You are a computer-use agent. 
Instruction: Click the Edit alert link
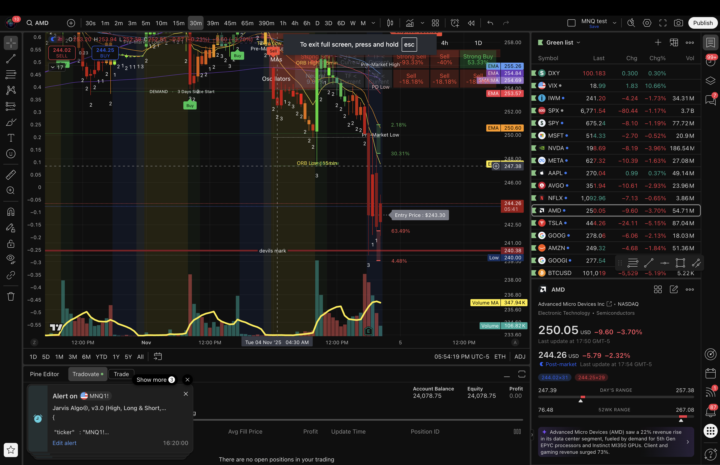pos(64,442)
